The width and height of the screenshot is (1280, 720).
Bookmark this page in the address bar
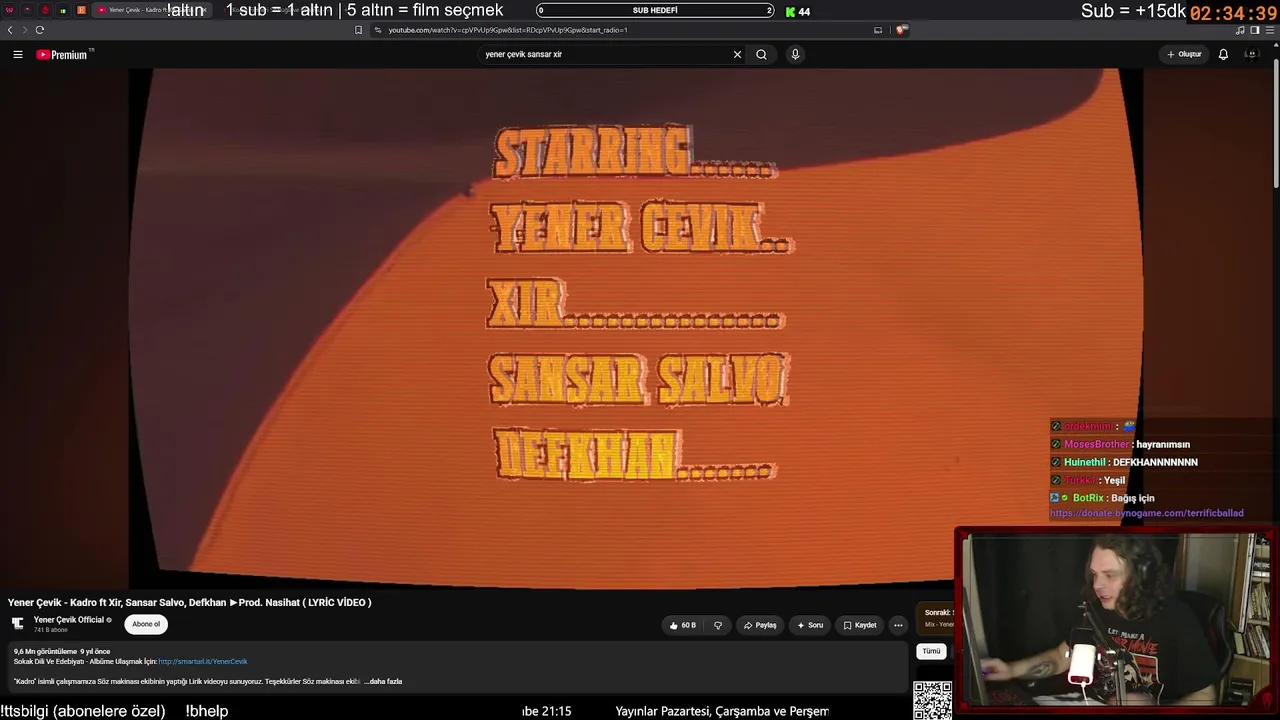point(358,30)
